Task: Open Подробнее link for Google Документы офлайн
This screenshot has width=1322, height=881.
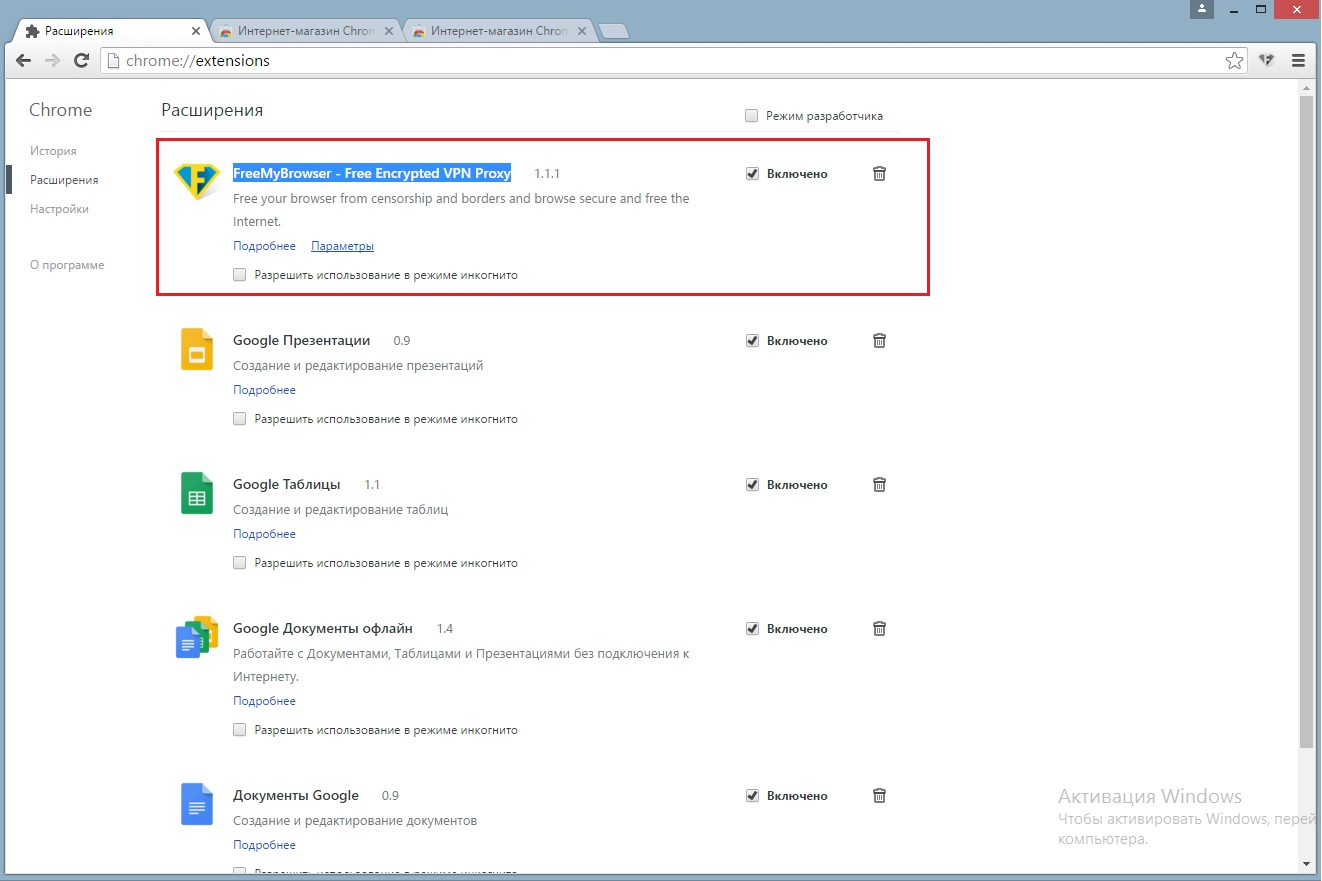Action: pos(264,701)
